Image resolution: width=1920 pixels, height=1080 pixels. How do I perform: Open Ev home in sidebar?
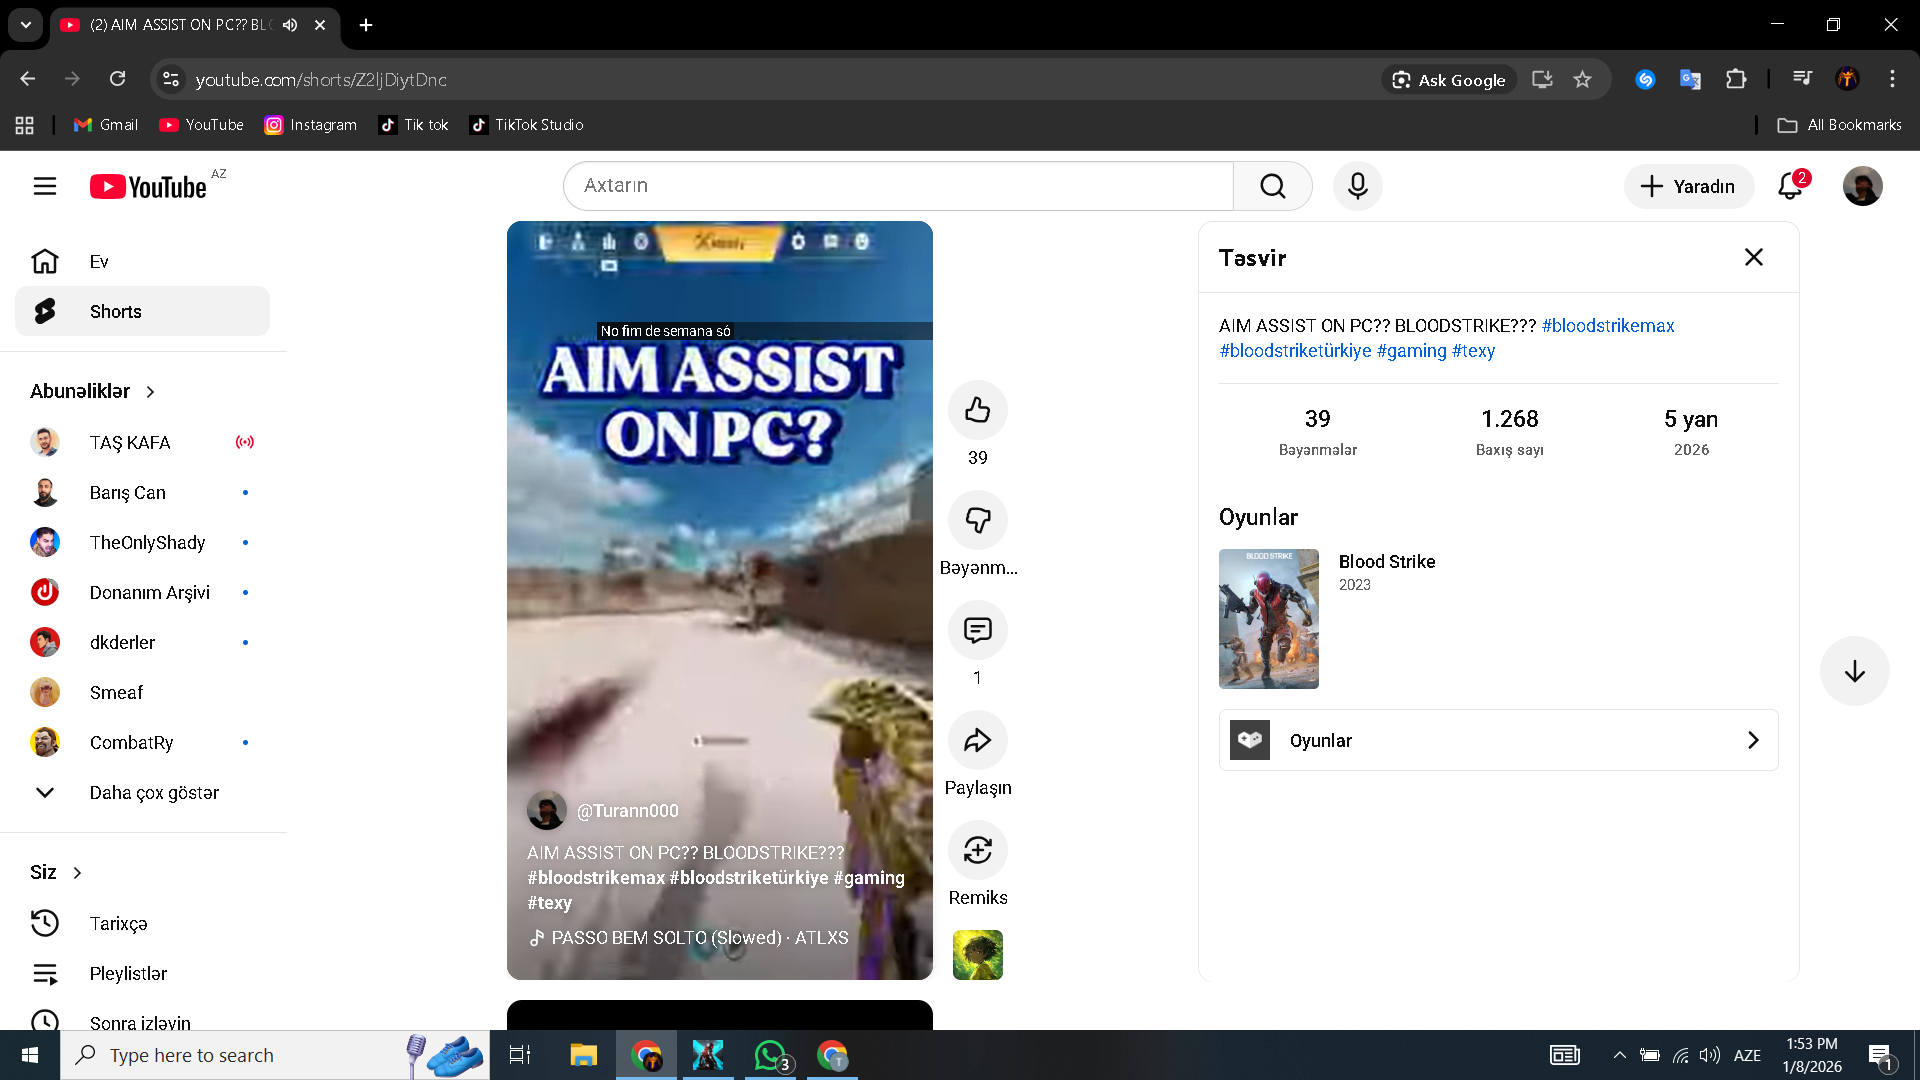pos(142,262)
